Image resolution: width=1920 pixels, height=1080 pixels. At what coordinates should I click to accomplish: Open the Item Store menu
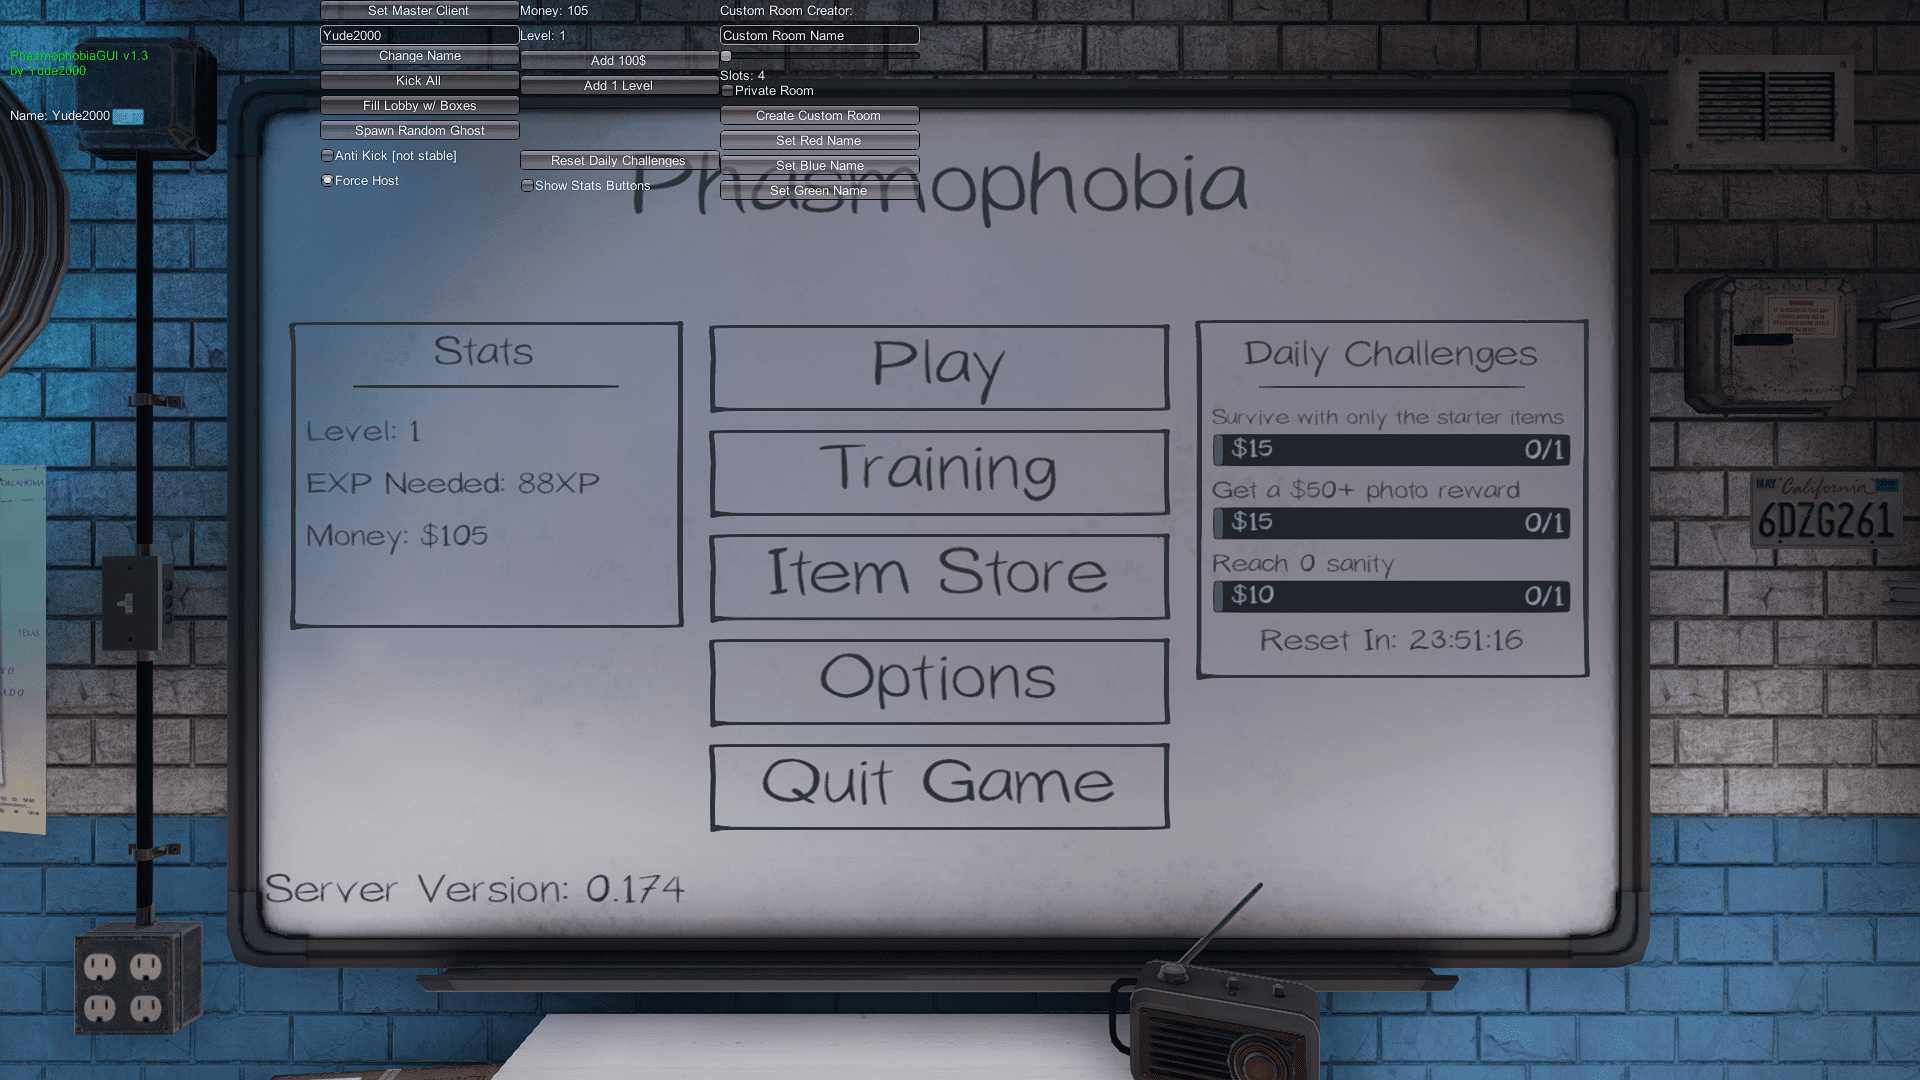tap(939, 576)
